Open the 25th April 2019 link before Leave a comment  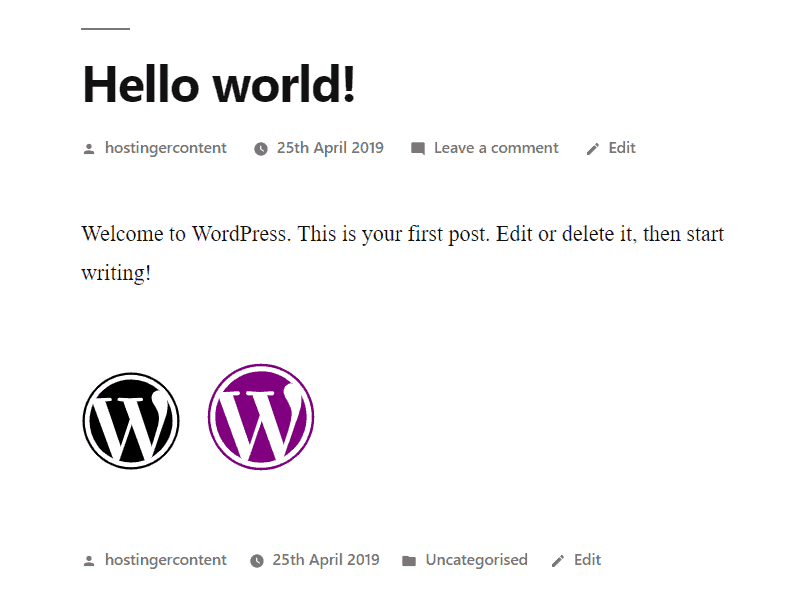(x=330, y=148)
